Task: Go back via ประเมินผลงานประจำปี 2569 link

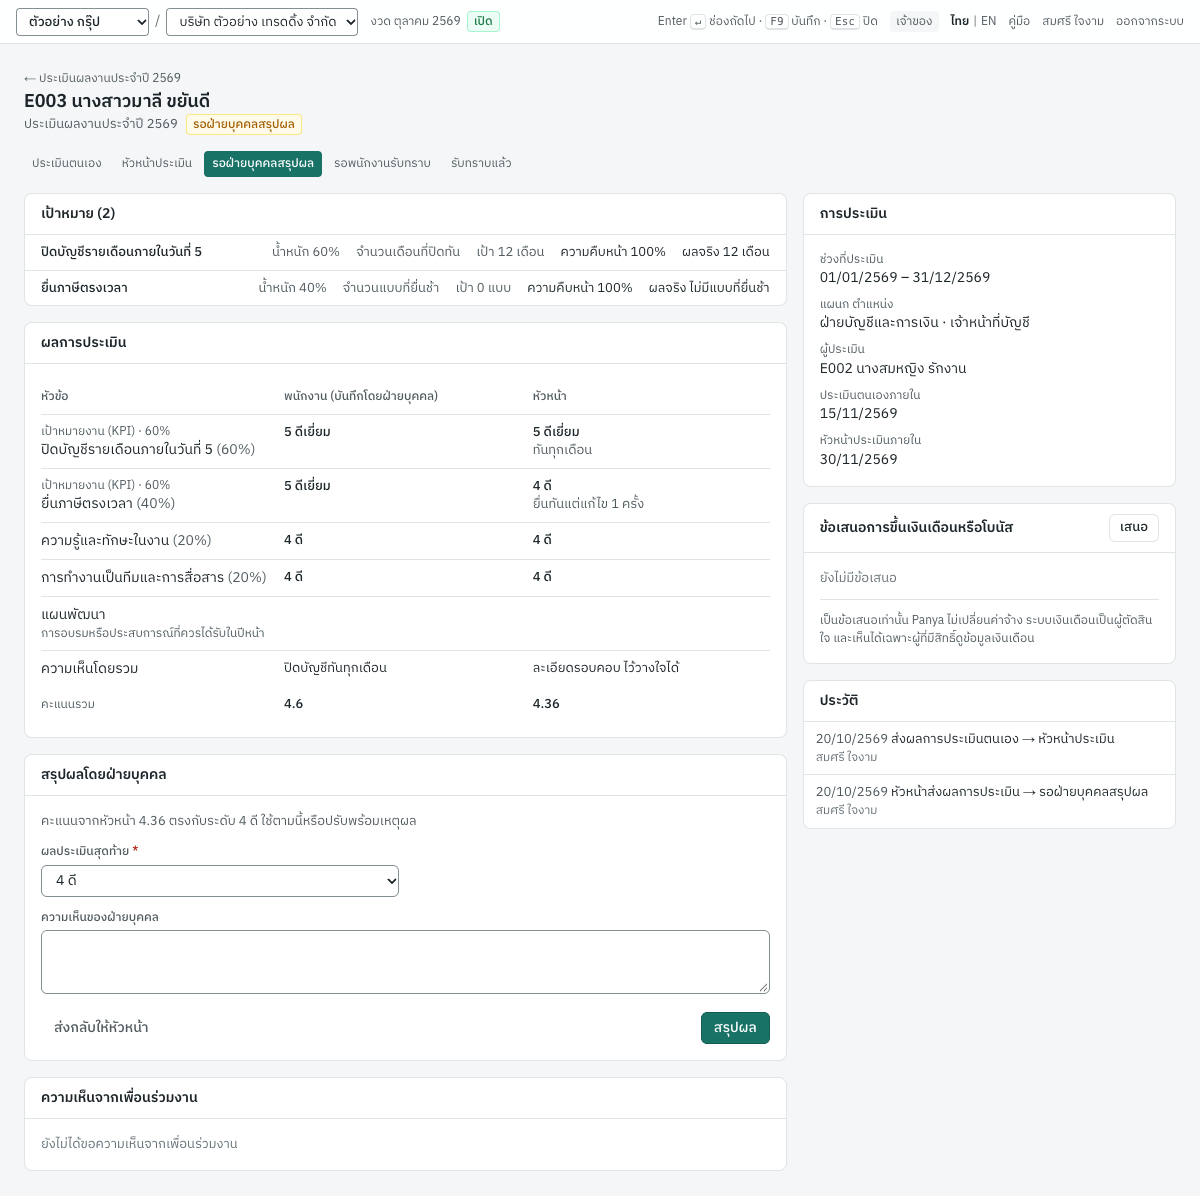Action: (102, 78)
